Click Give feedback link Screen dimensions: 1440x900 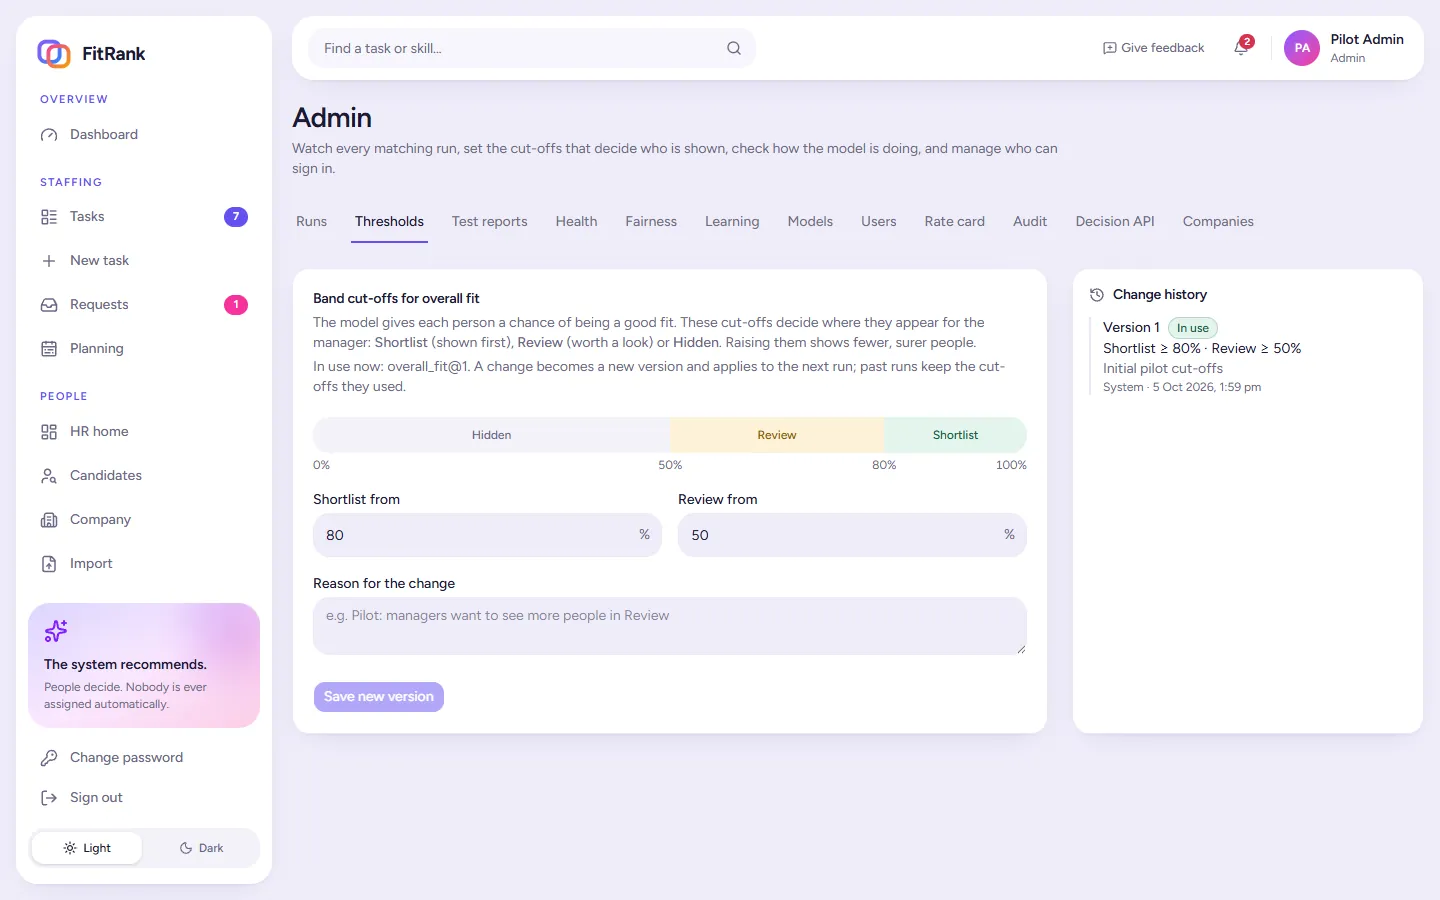tap(1153, 48)
